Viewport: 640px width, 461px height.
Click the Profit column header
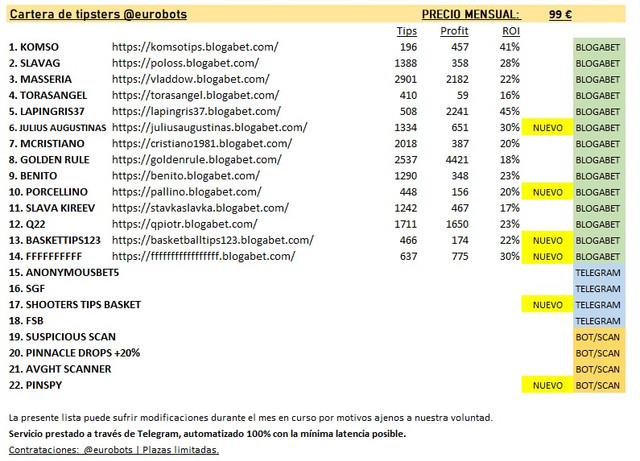click(x=454, y=31)
